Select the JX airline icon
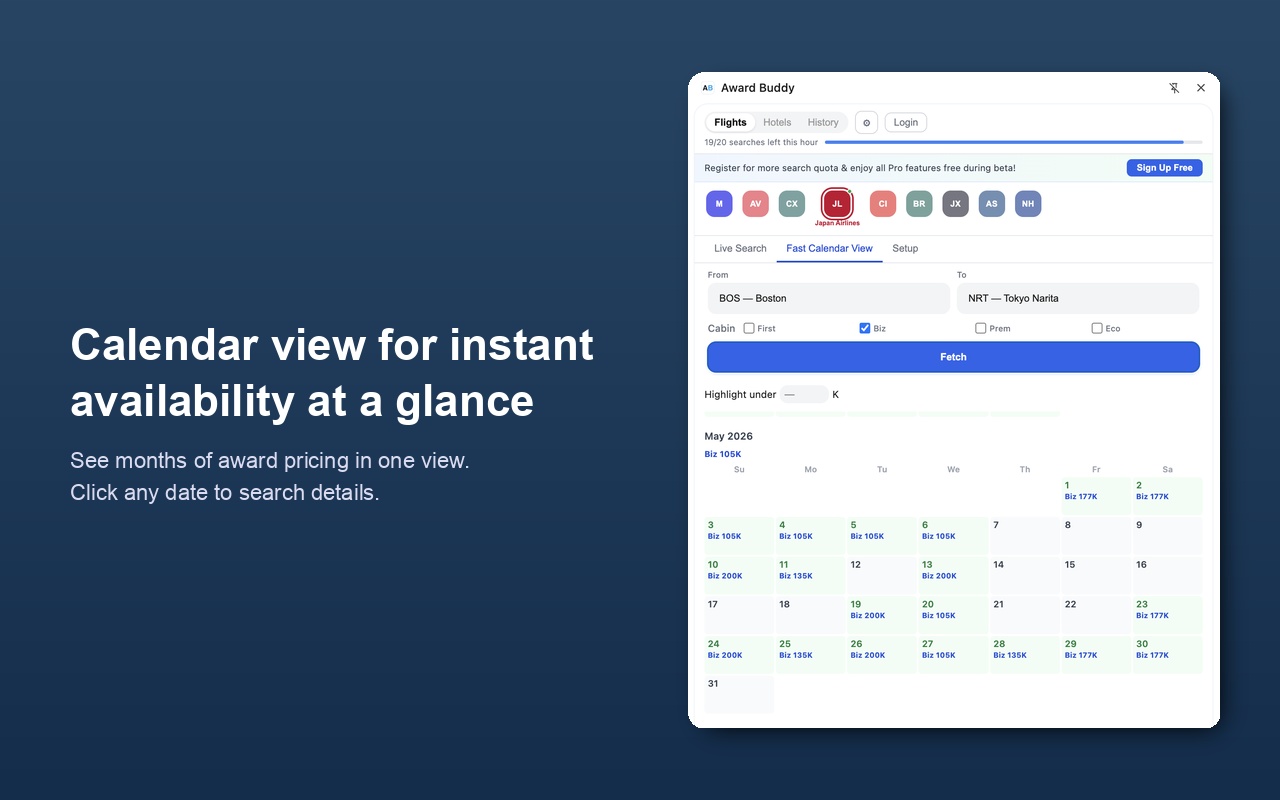This screenshot has width=1280, height=800. (955, 204)
